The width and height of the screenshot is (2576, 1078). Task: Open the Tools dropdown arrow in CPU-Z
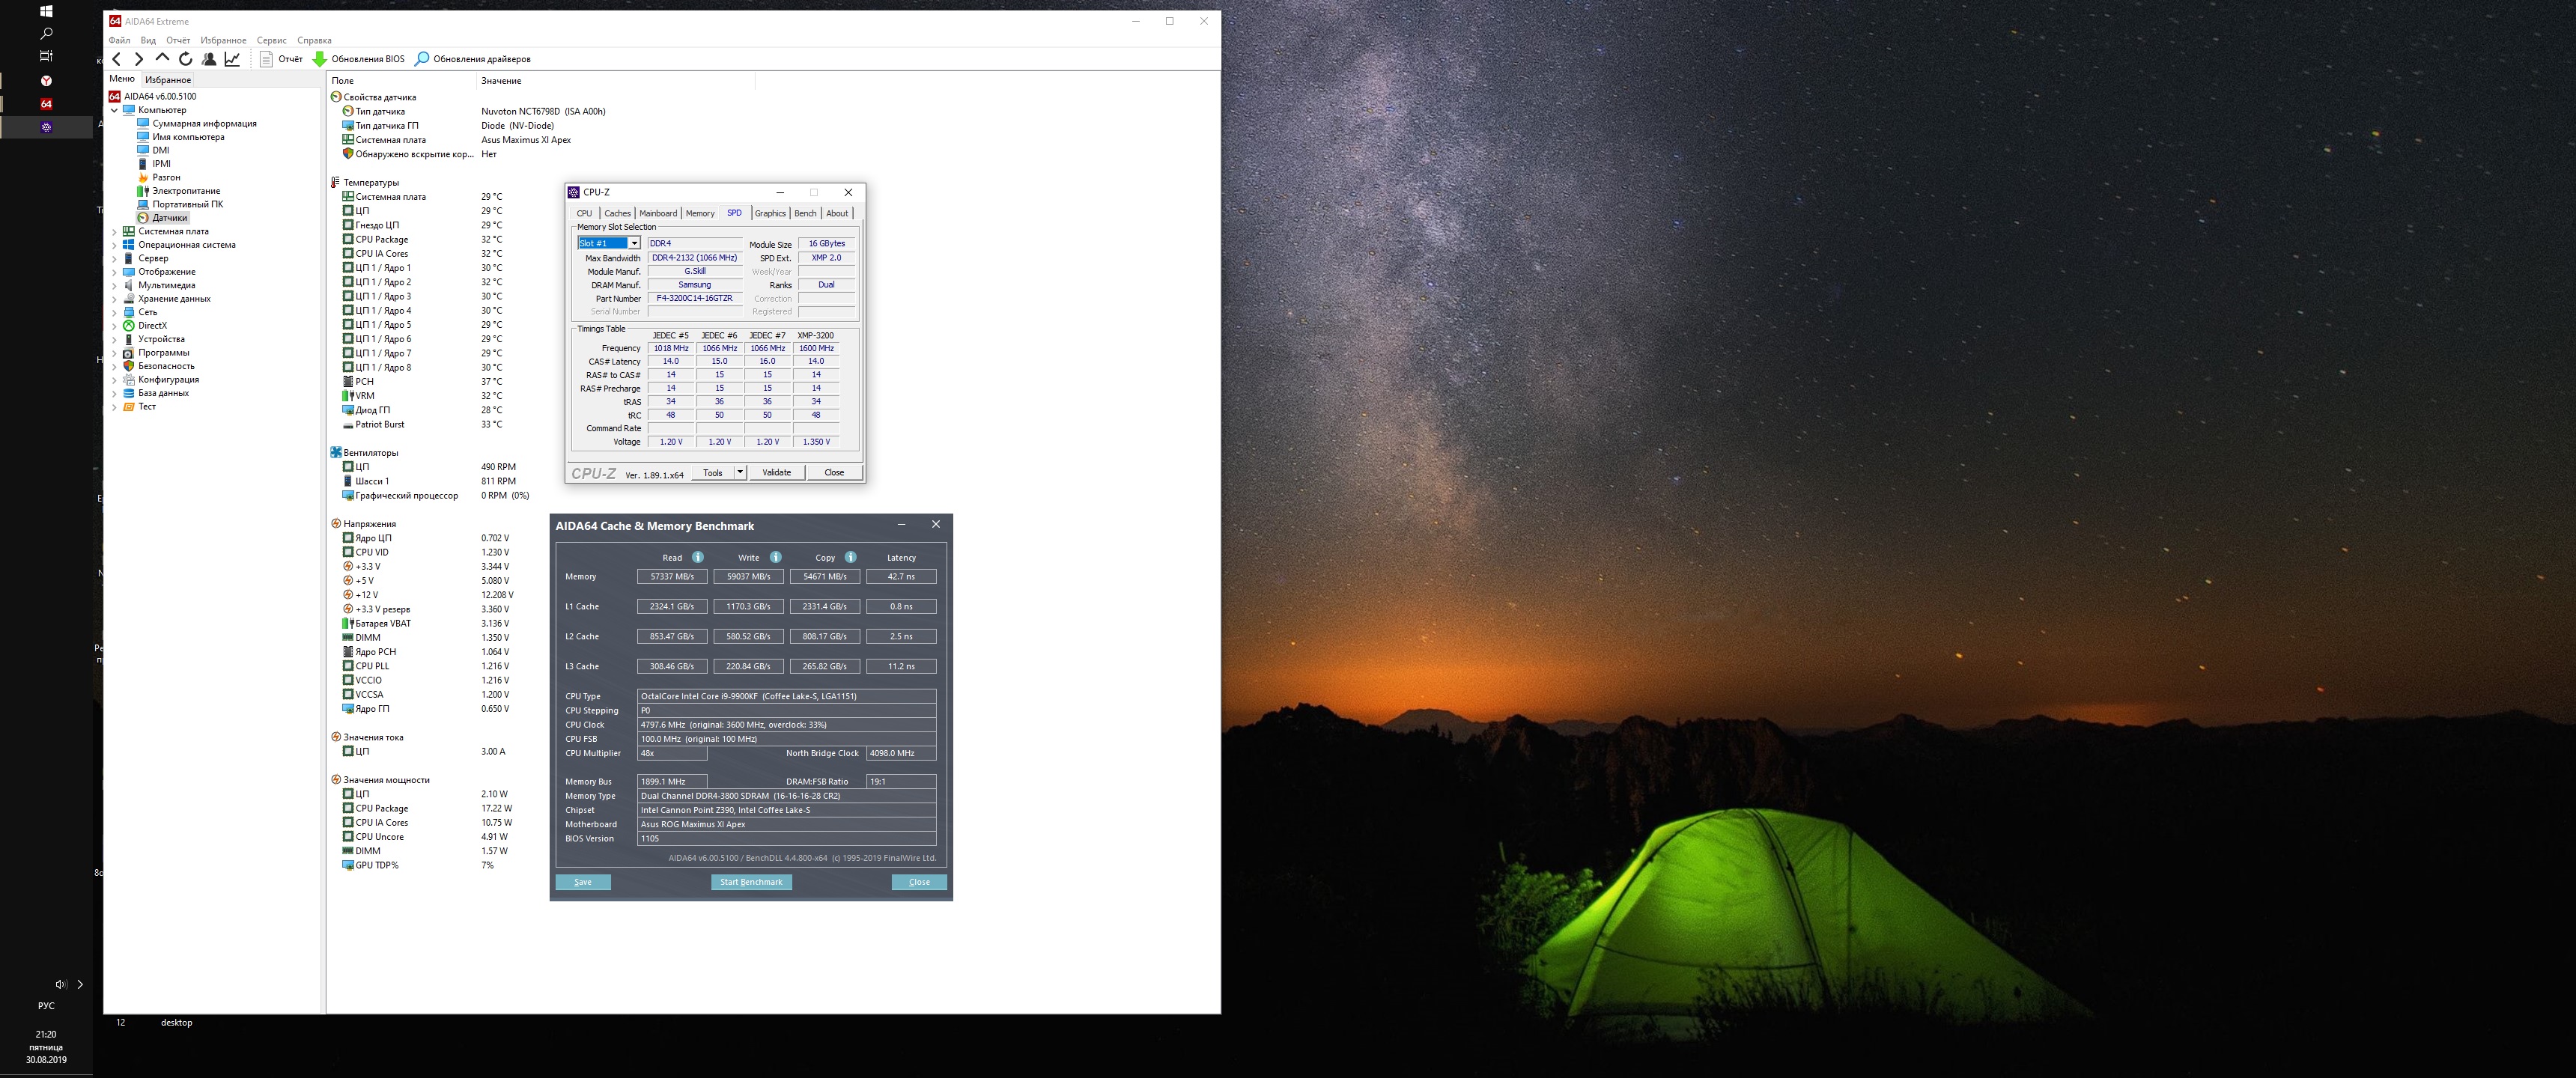coord(740,472)
